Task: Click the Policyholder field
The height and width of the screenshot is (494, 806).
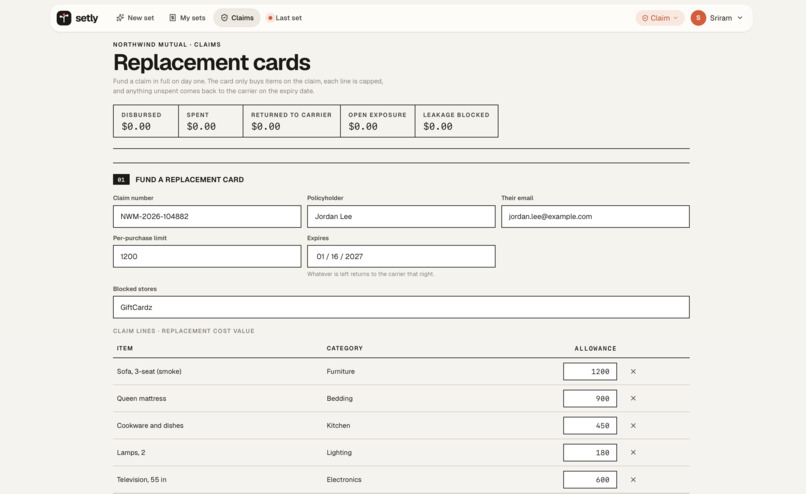Action: [401, 216]
